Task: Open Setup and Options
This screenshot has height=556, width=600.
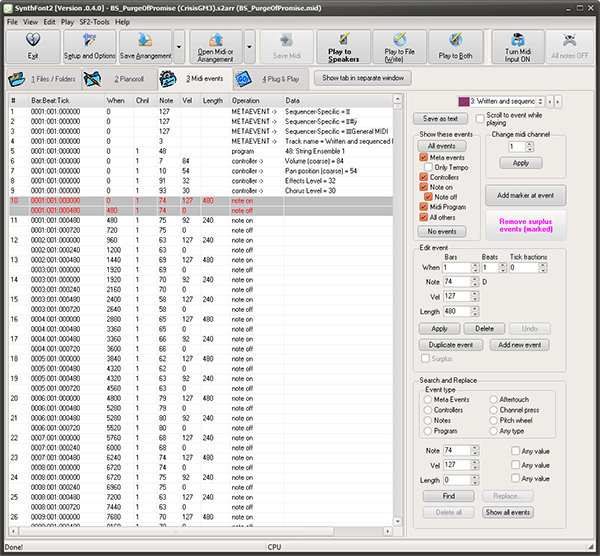Action: [90, 46]
